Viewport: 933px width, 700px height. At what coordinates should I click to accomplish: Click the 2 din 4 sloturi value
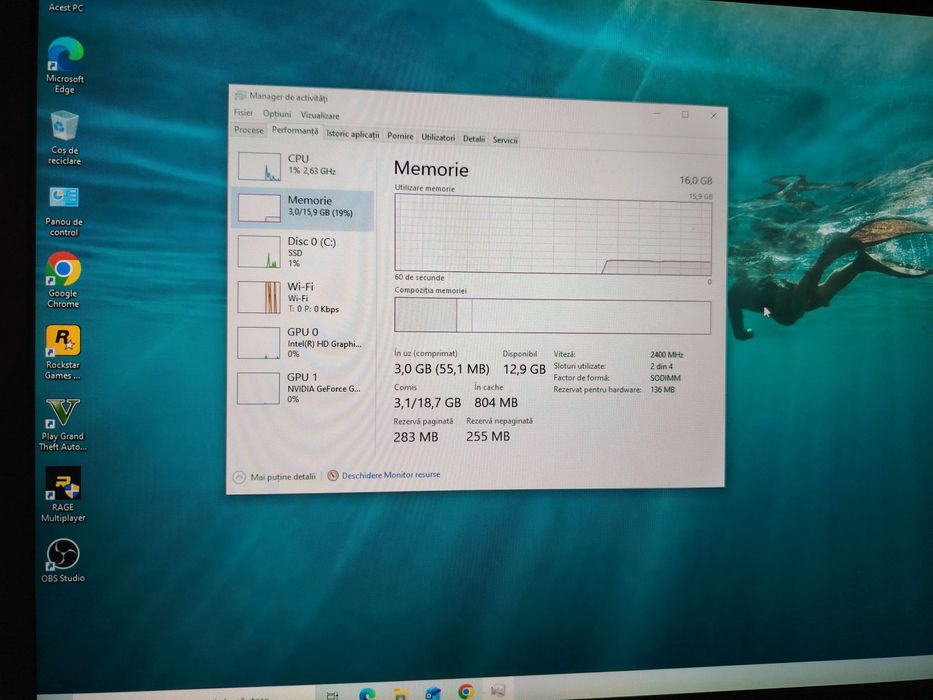coord(661,366)
